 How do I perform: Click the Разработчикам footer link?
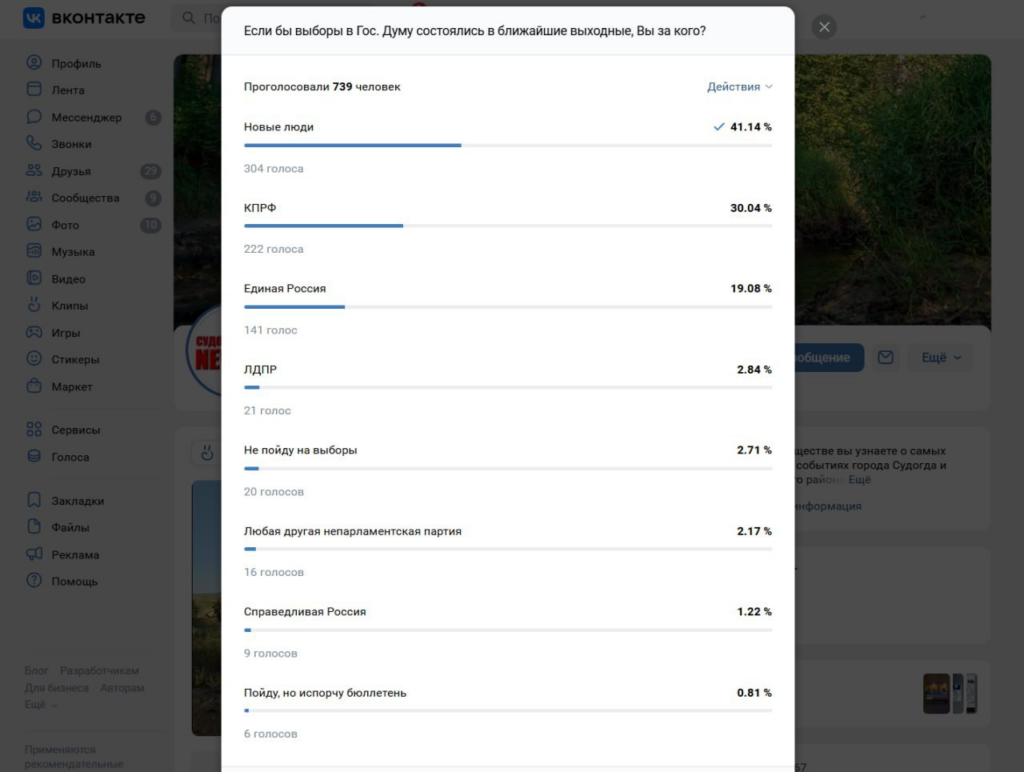click(99, 671)
